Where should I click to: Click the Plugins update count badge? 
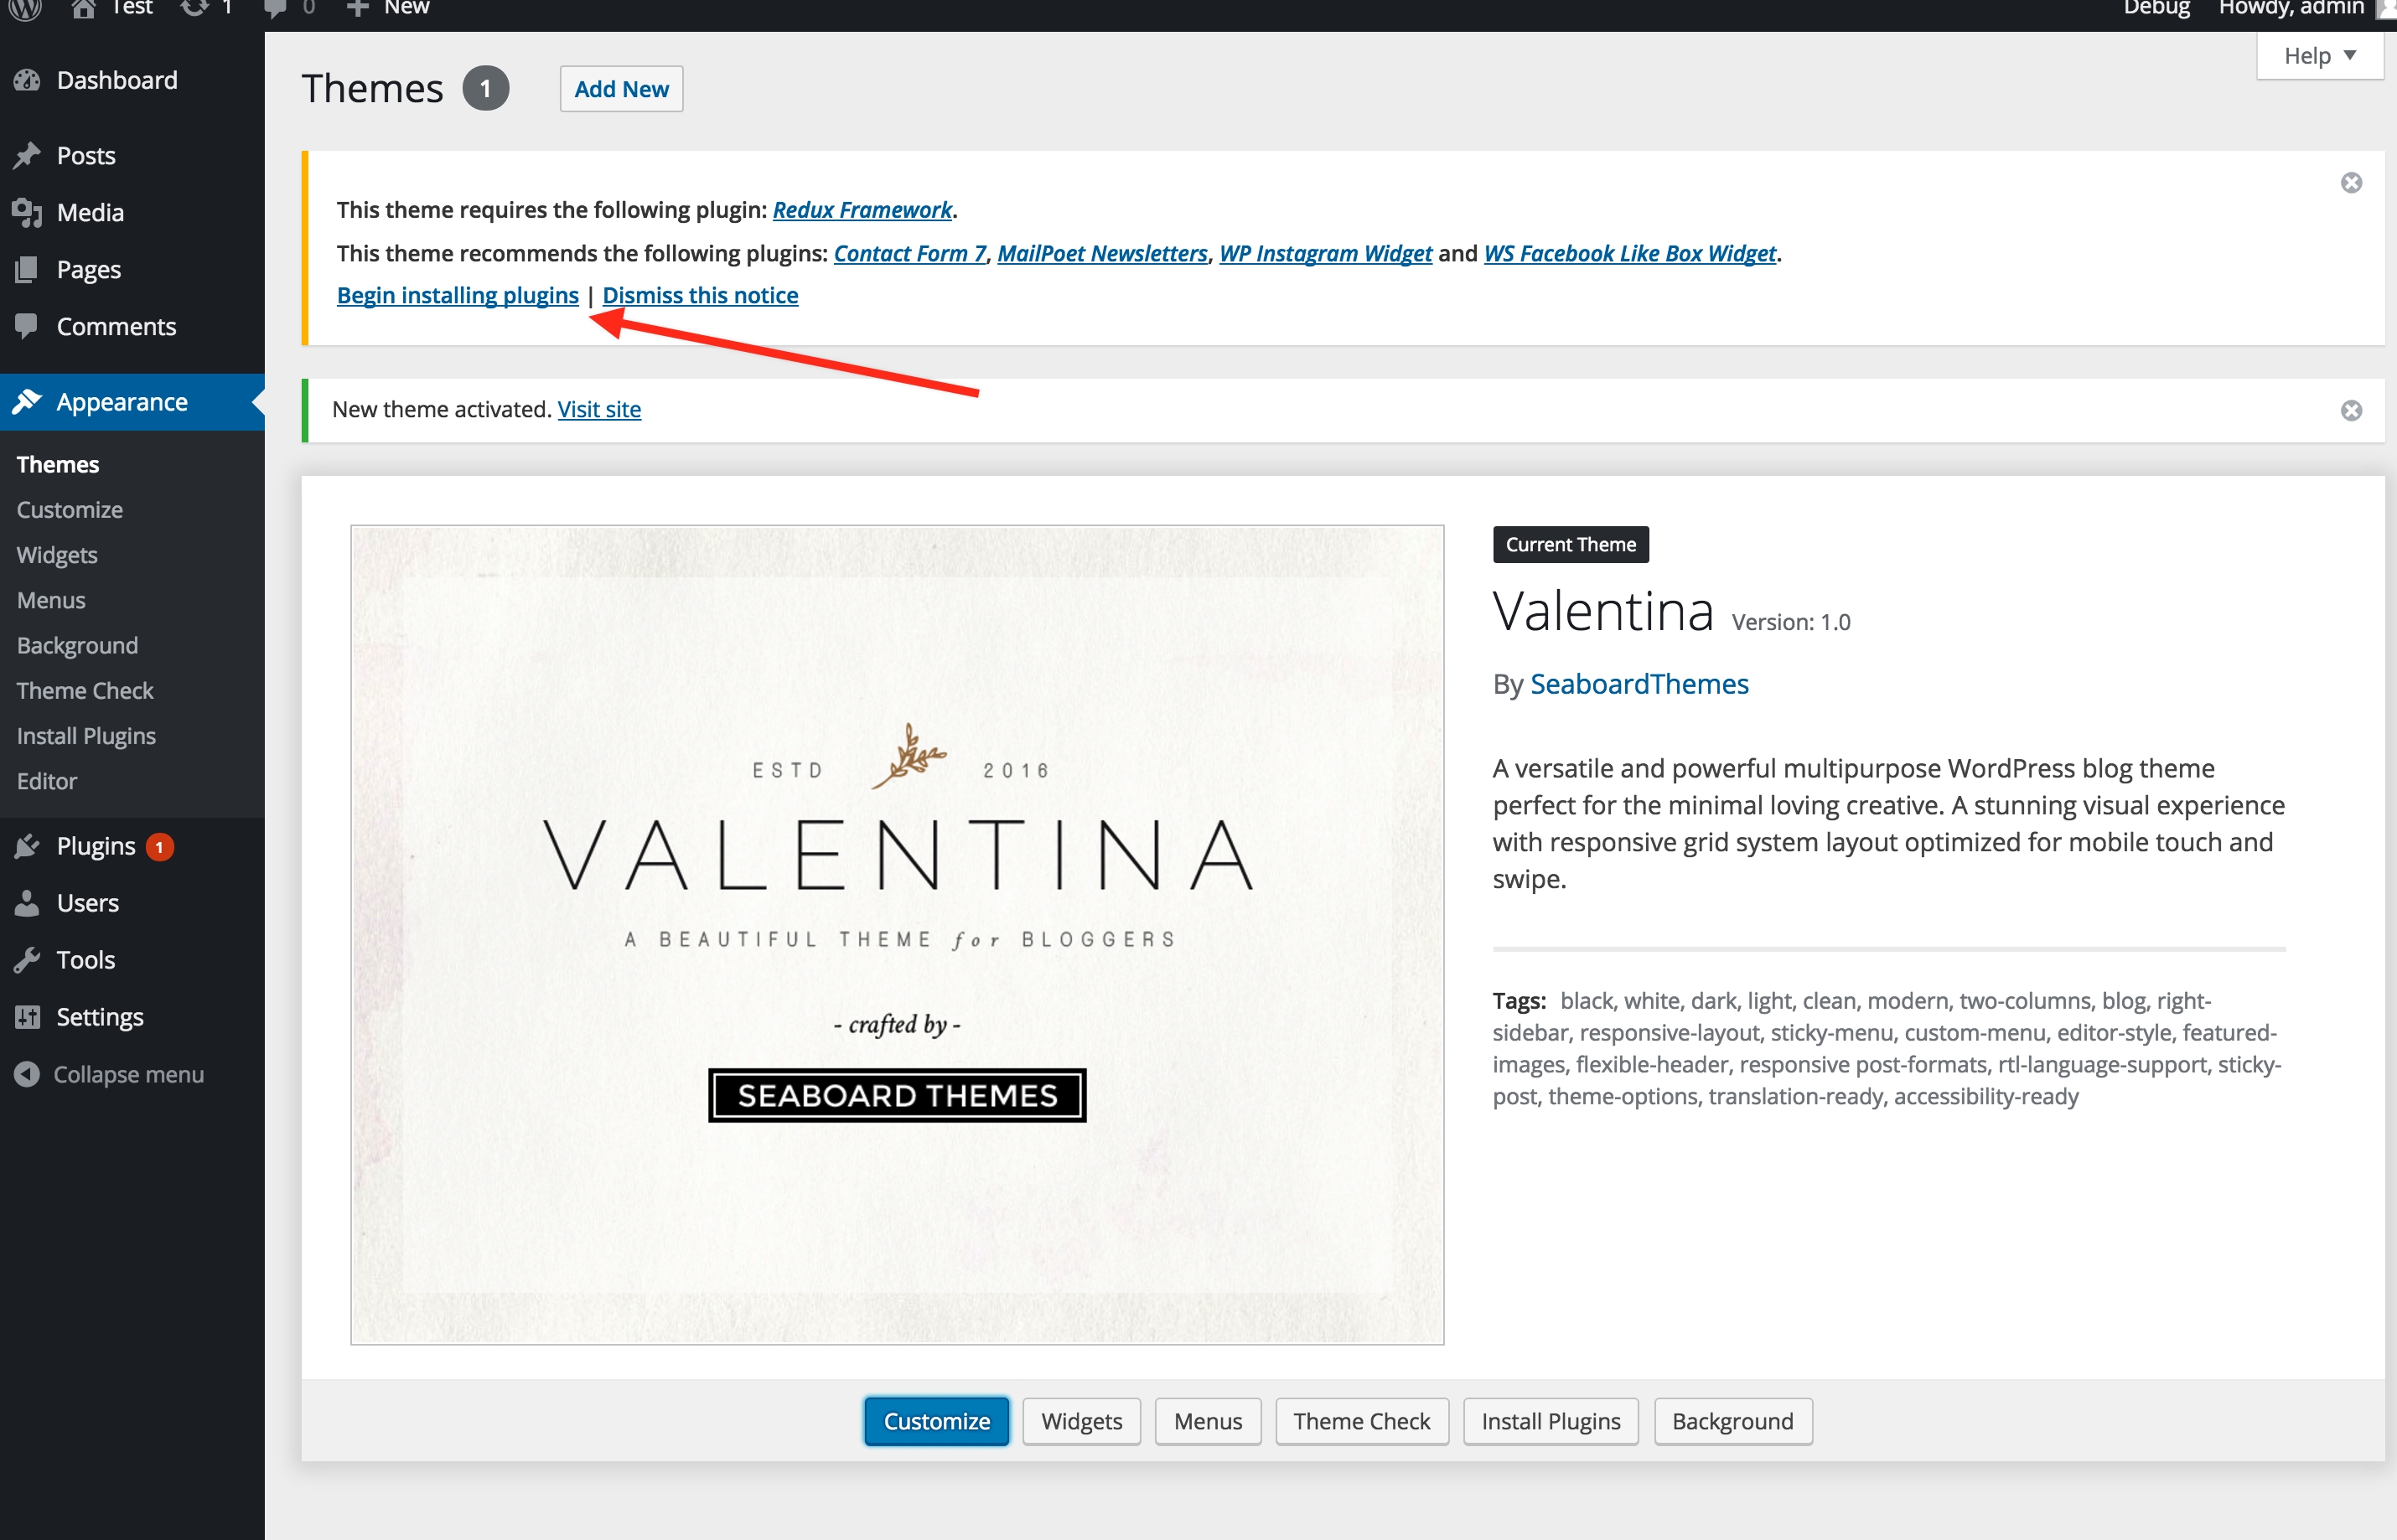tap(159, 847)
